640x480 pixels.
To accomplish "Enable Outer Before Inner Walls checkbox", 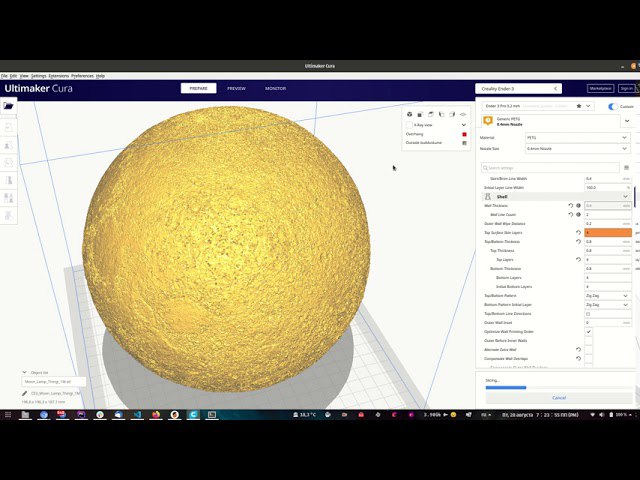I will pos(588,341).
